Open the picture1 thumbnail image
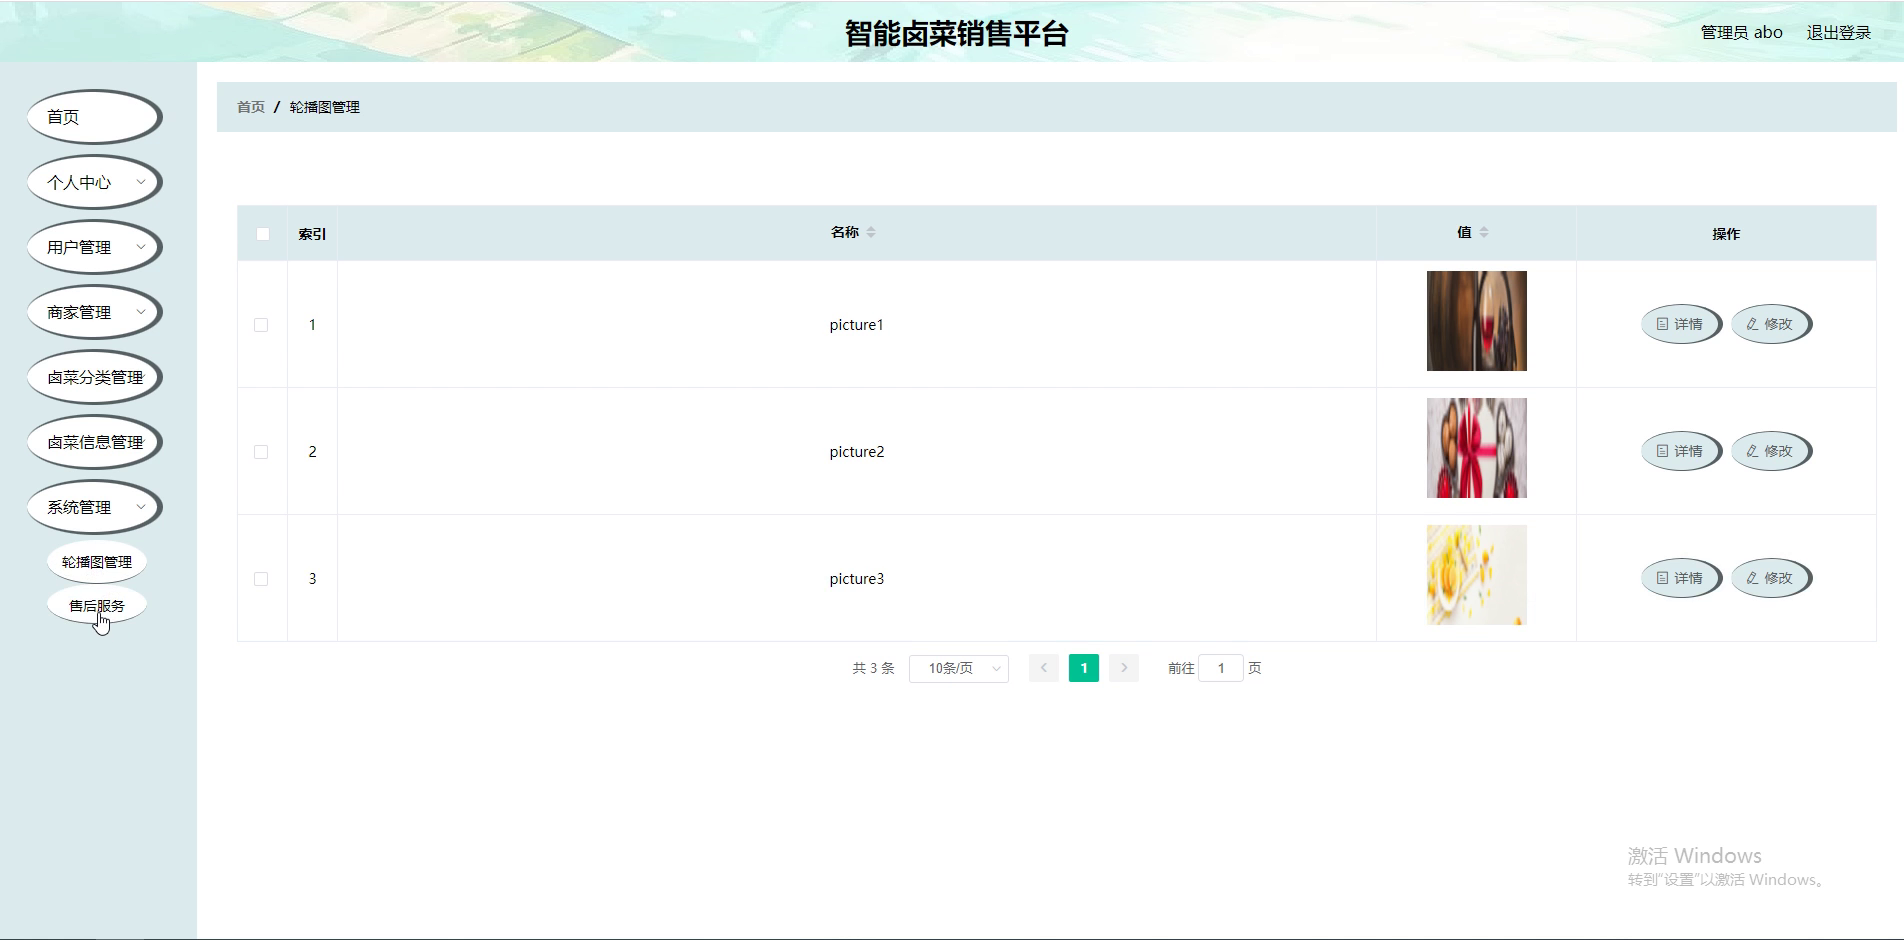 click(1477, 321)
